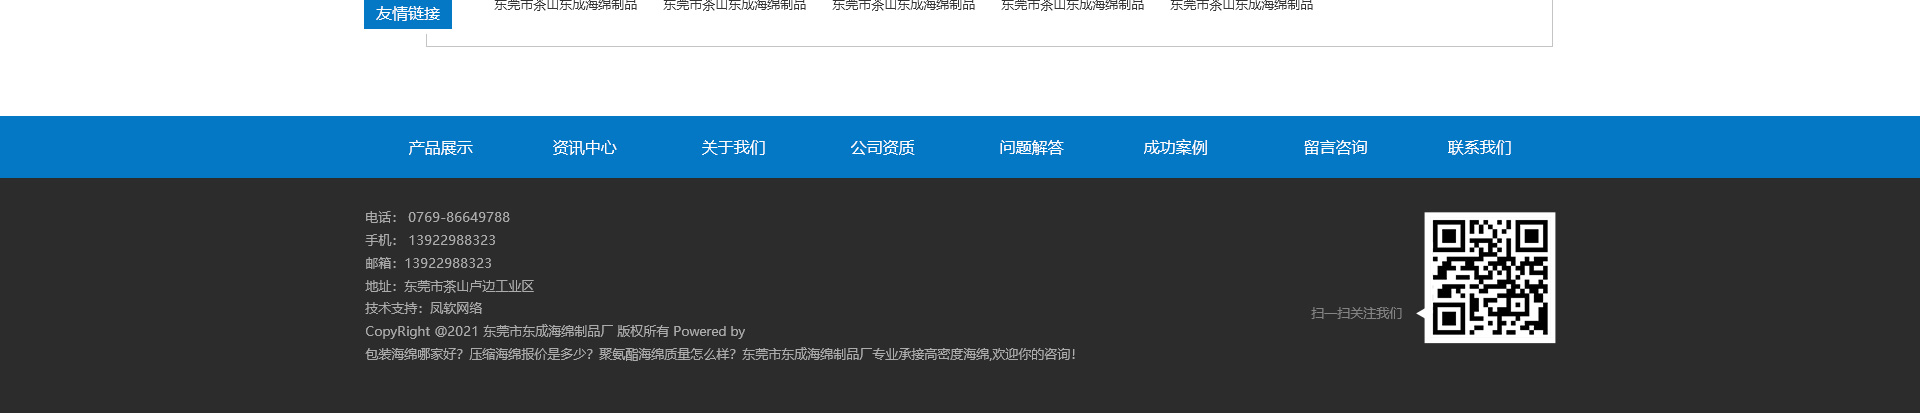1920x413 pixels.
Task: Click the address 东莞市茶山卢边工业区
Action: [x=468, y=286]
